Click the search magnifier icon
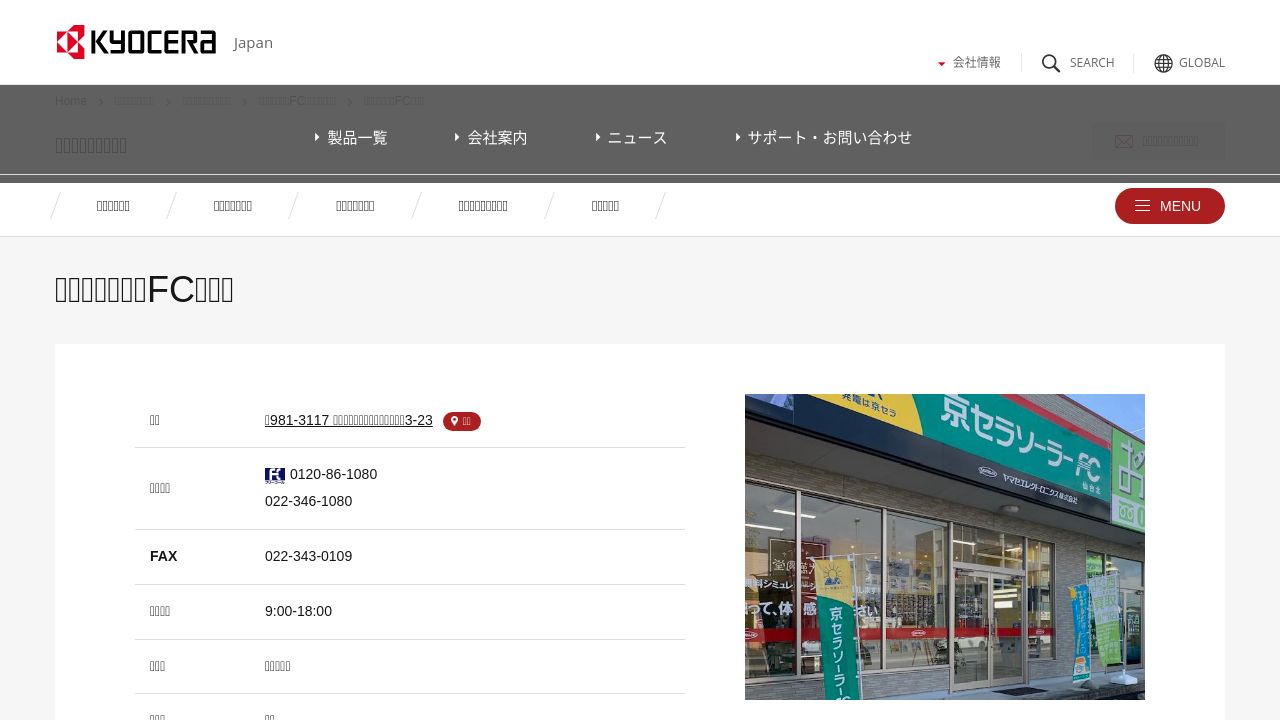This screenshot has width=1280, height=720. click(1051, 63)
